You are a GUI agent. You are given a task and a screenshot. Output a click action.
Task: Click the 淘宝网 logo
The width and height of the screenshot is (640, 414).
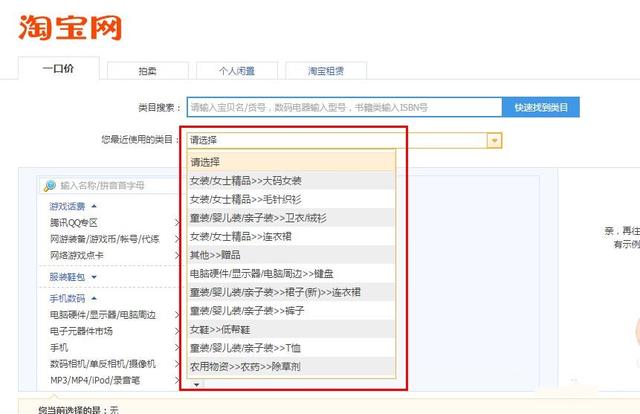(70, 27)
